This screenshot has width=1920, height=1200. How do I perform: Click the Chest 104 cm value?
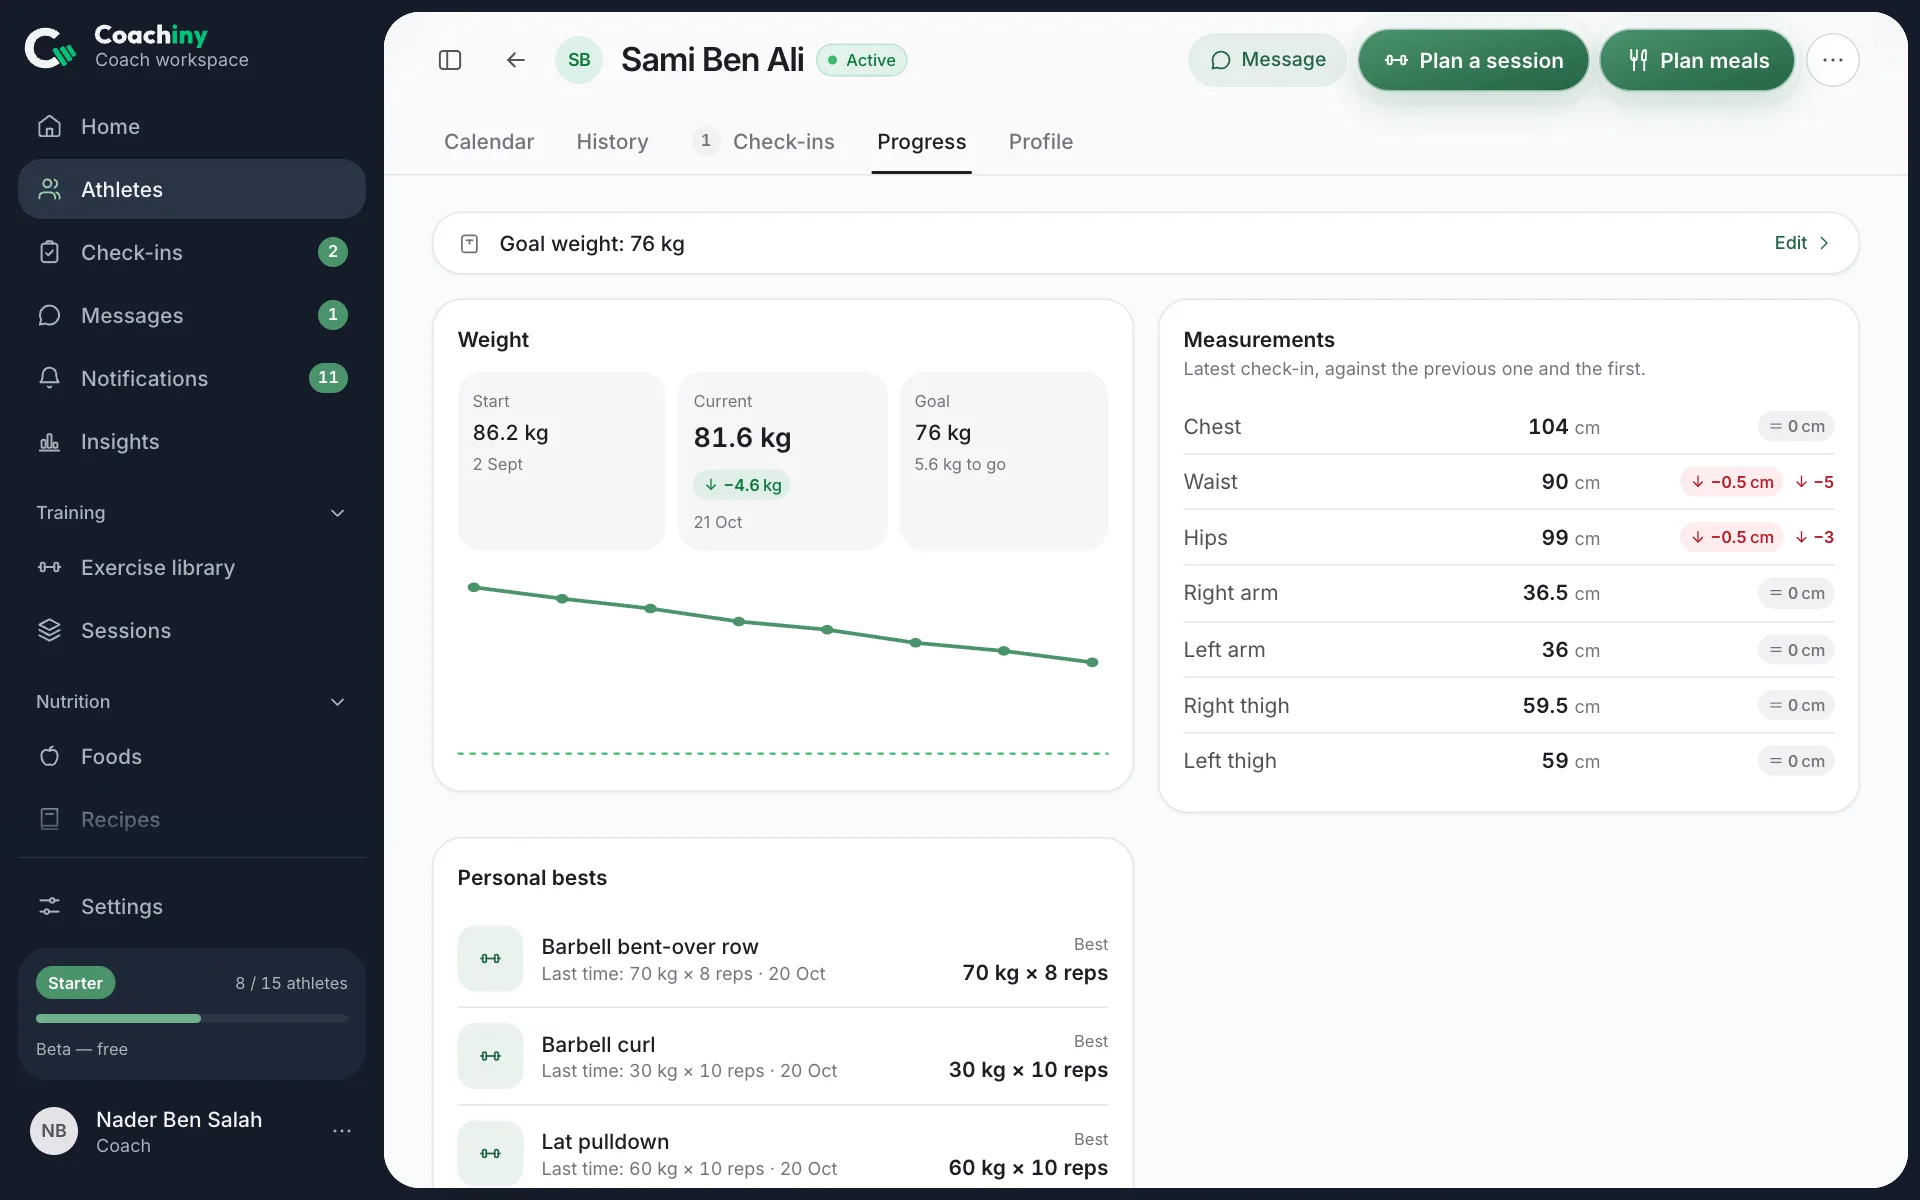[x=1564, y=427]
